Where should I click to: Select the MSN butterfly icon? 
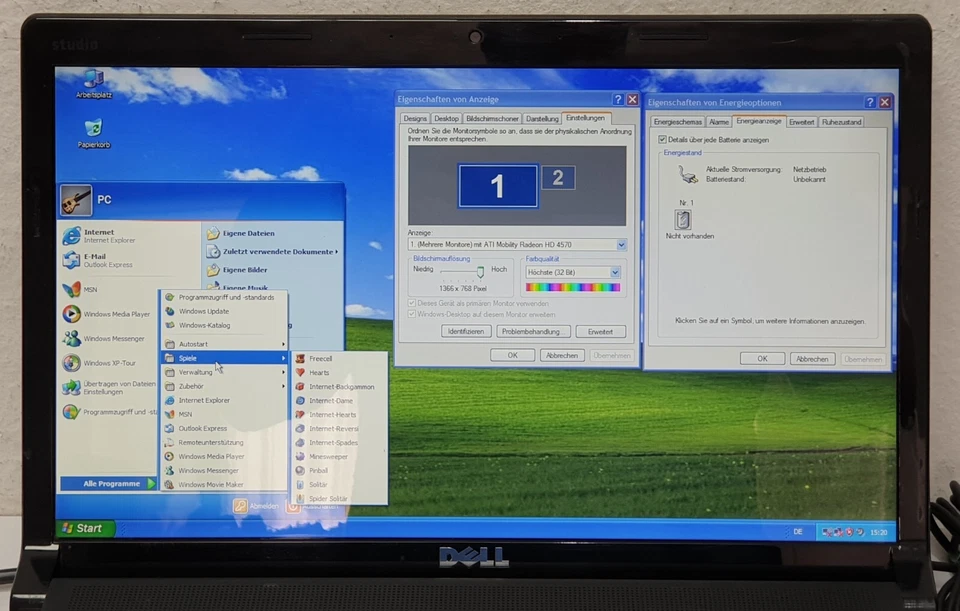pyautogui.click(x=70, y=288)
